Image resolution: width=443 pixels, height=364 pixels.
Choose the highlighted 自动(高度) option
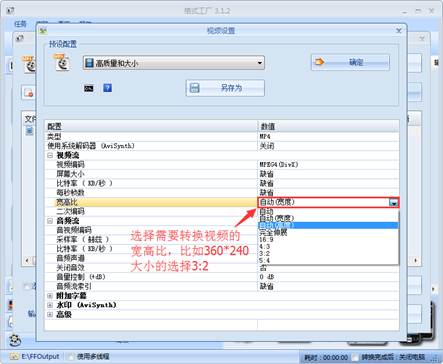(x=328, y=225)
